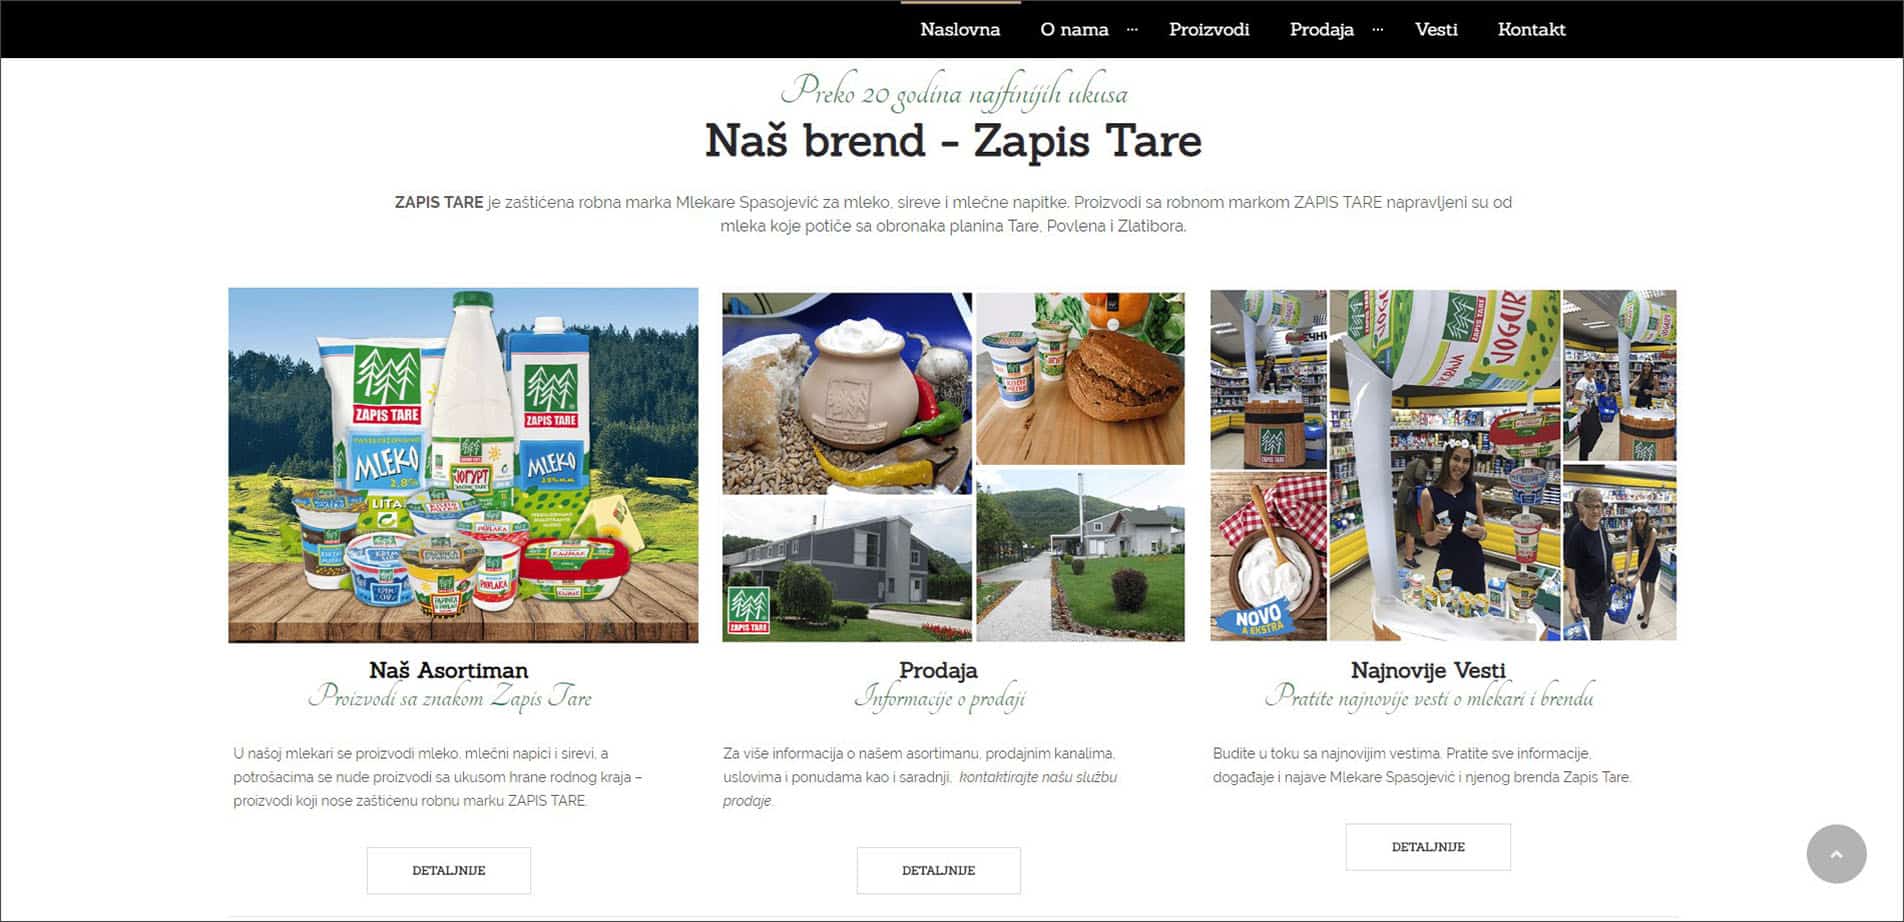Click Detaljnije under Naš Asortiman
The image size is (1904, 922).
[449, 870]
